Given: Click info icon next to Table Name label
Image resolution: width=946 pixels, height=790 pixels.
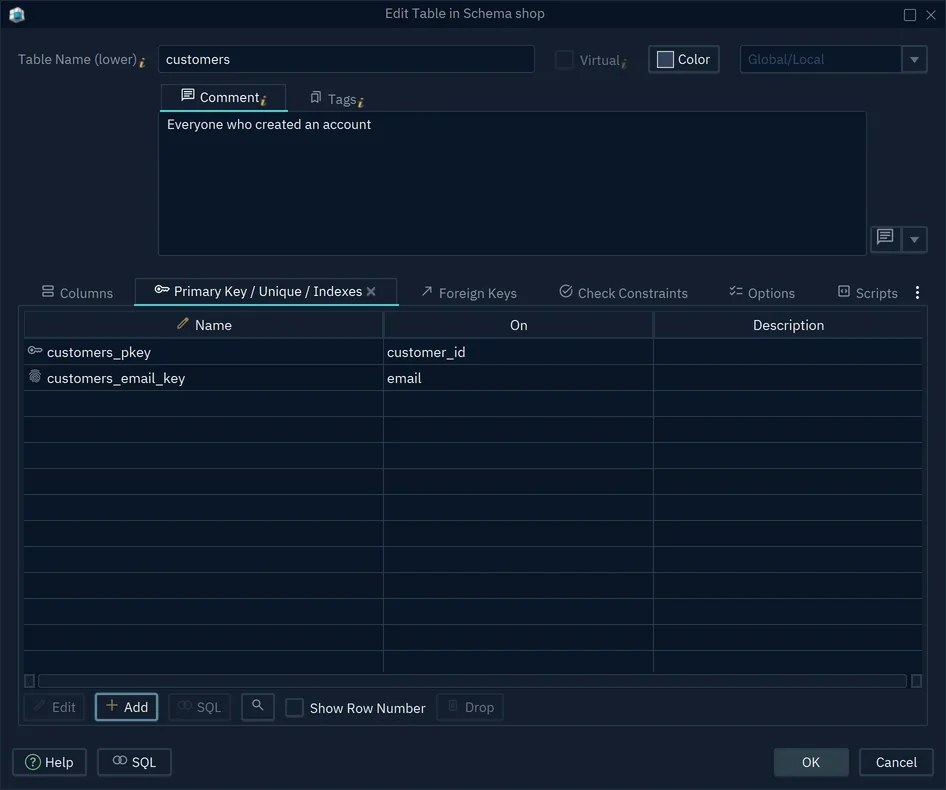Looking at the screenshot, I should [142, 62].
